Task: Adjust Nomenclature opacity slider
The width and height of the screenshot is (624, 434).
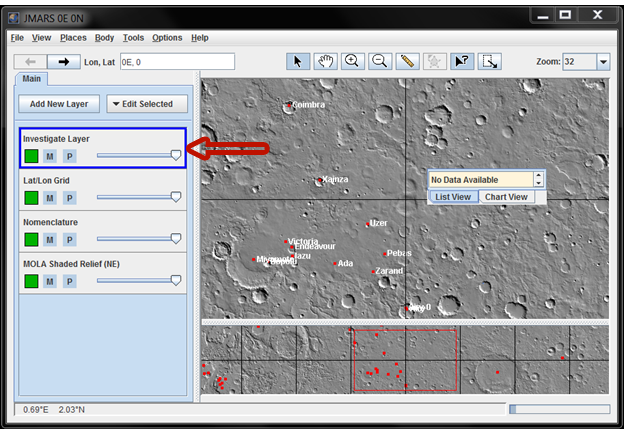Action: [139, 239]
